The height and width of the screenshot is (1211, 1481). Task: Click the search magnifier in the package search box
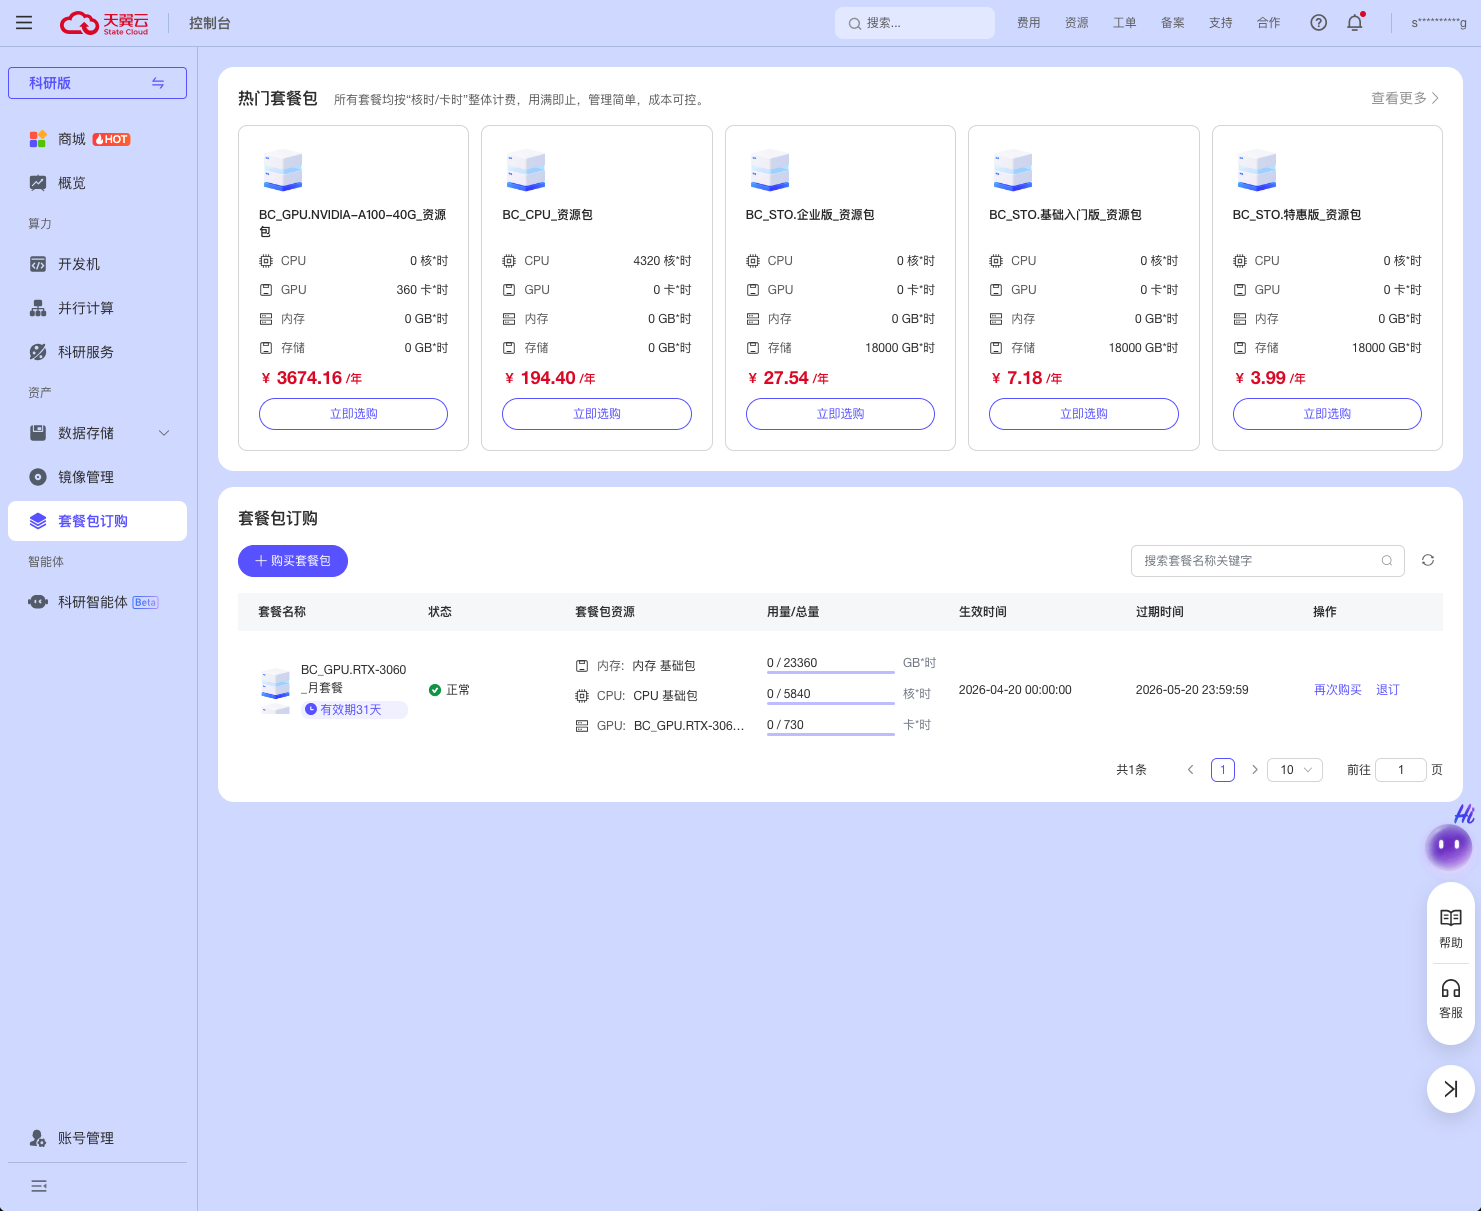click(x=1387, y=561)
